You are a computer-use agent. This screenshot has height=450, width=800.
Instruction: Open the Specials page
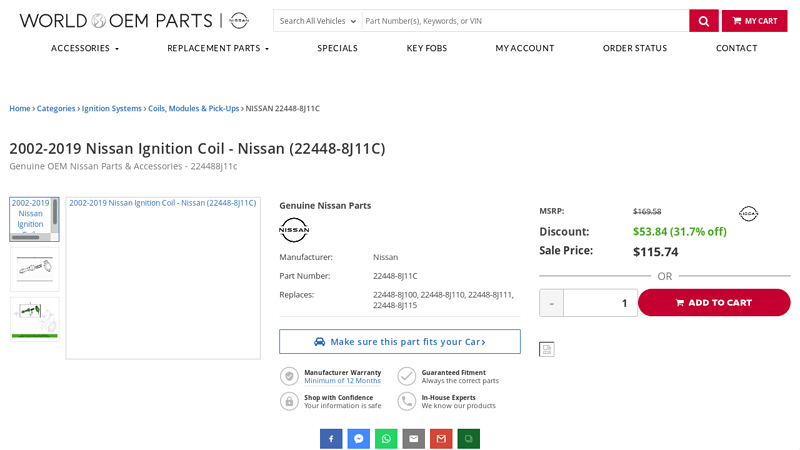tap(337, 48)
